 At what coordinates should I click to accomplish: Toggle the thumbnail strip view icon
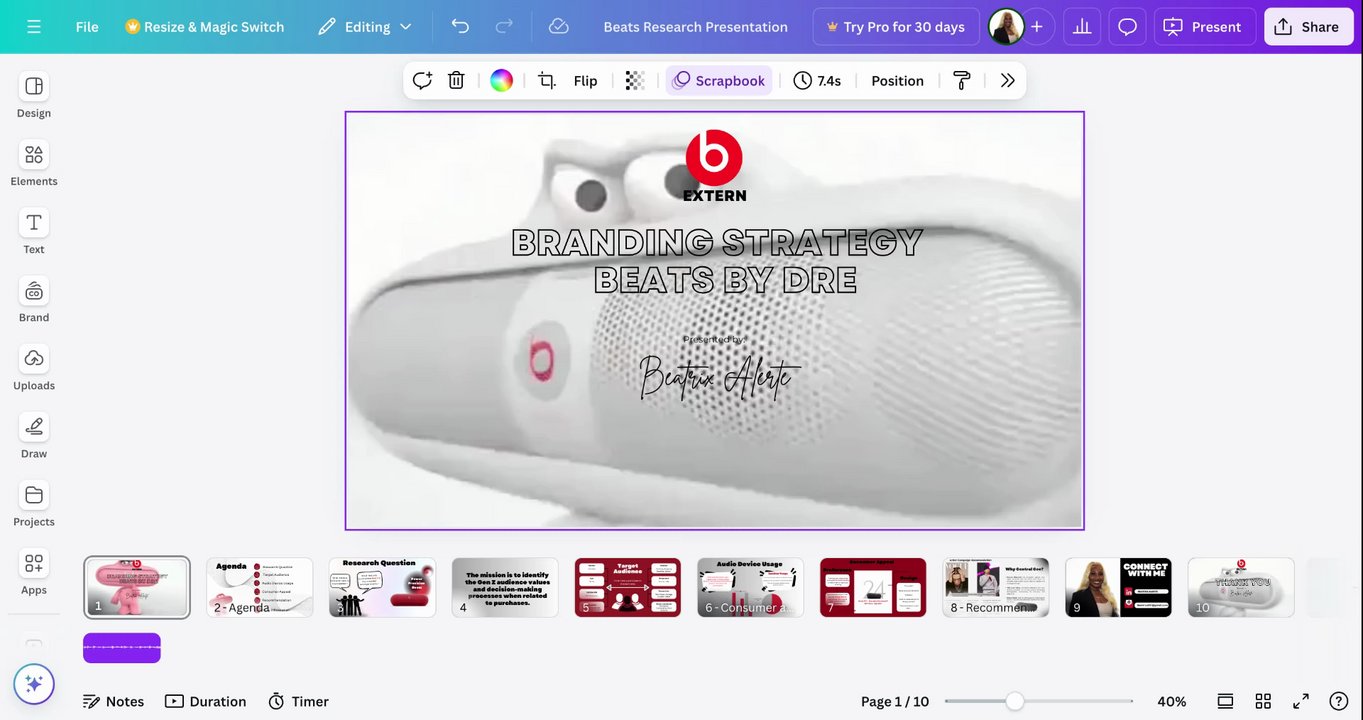(x=1225, y=702)
